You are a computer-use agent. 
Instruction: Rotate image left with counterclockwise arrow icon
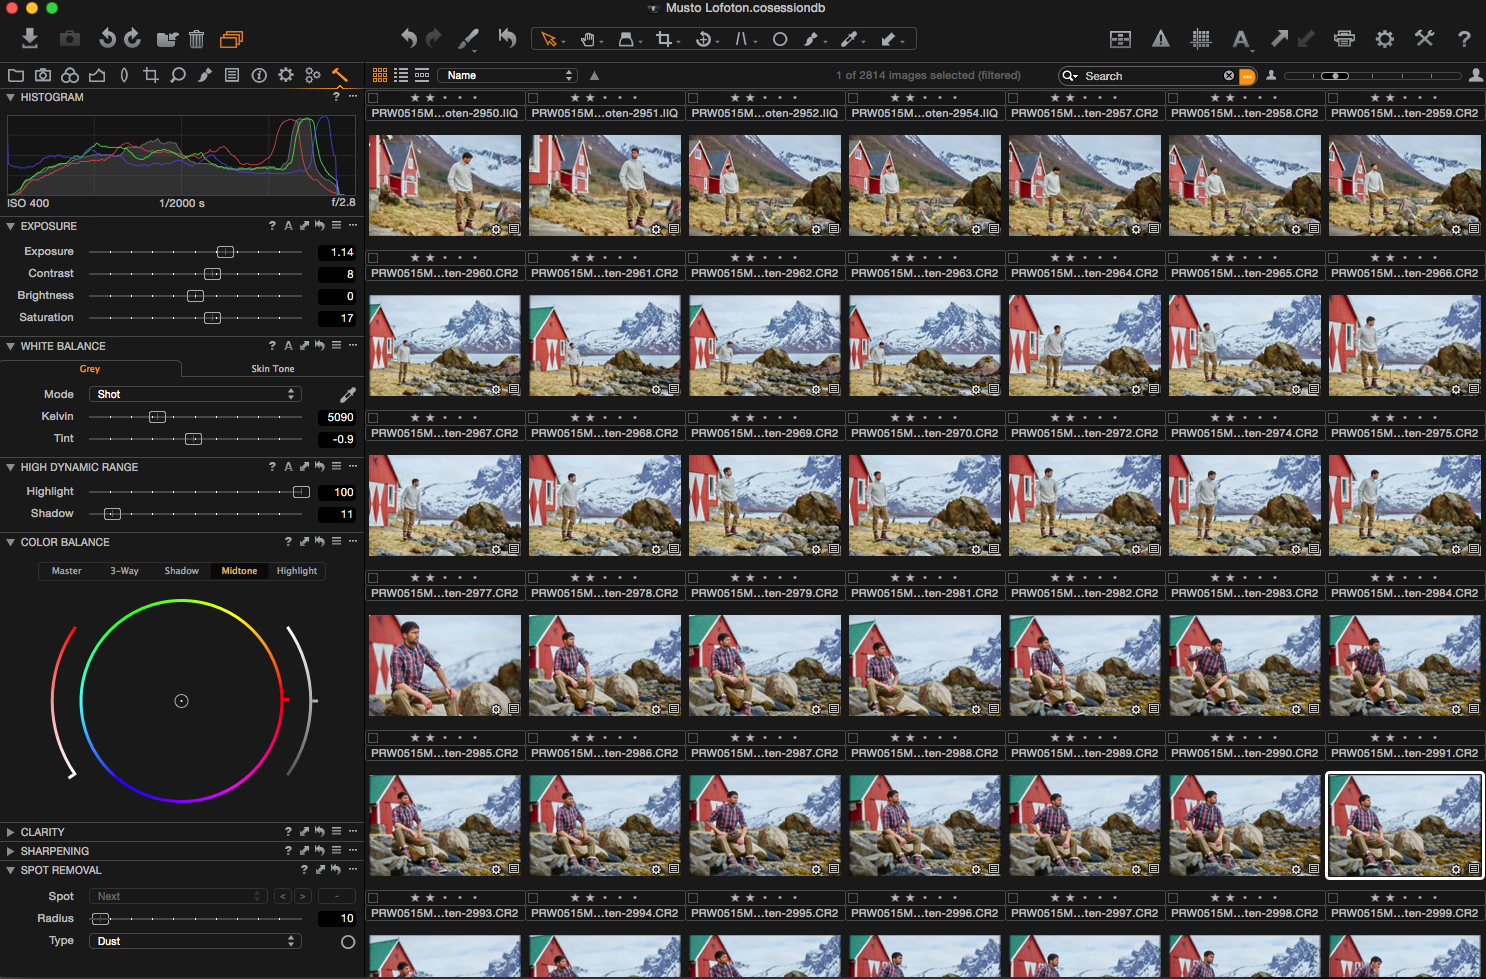coord(107,38)
